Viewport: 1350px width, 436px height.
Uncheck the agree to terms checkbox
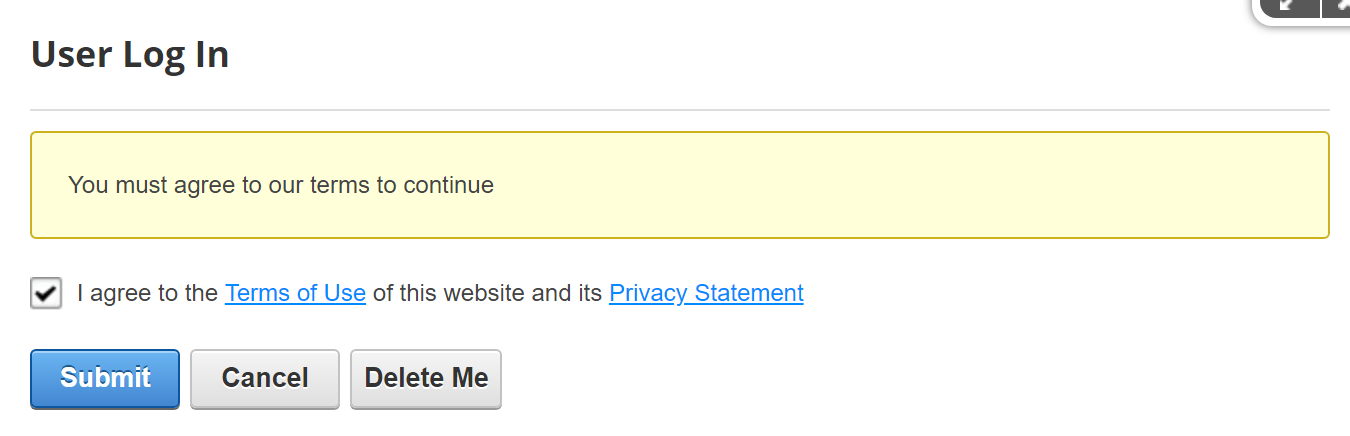pos(46,293)
